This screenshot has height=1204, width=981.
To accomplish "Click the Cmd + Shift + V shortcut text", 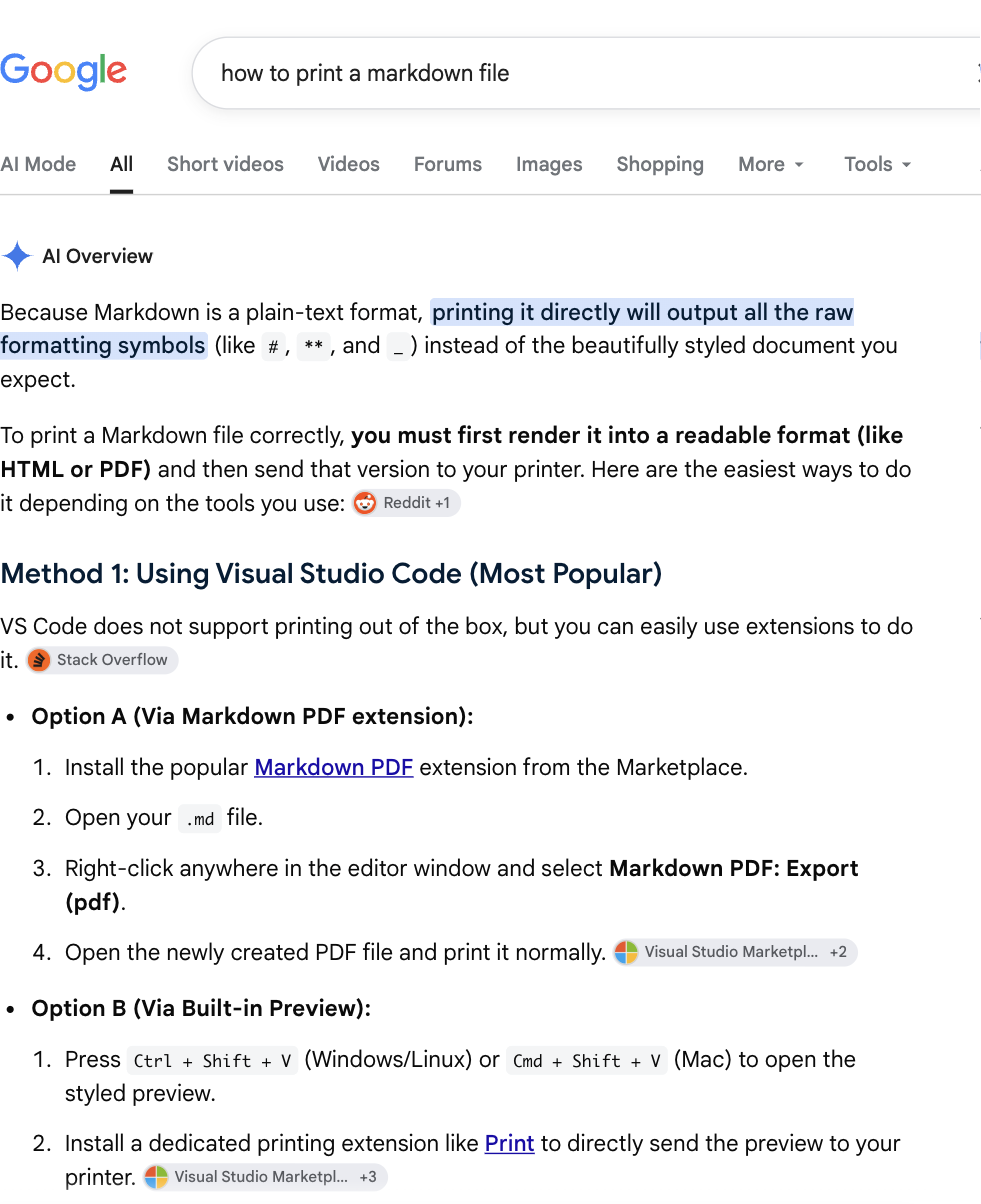I will (x=587, y=1060).
